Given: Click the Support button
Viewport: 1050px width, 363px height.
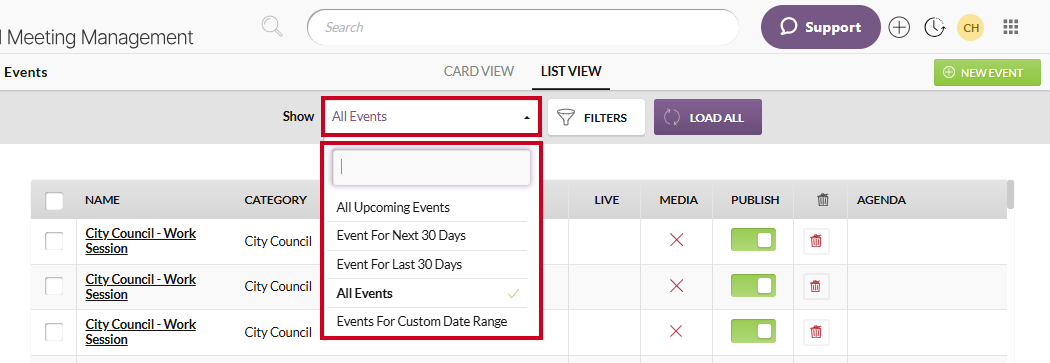Looking at the screenshot, I should pos(821,27).
